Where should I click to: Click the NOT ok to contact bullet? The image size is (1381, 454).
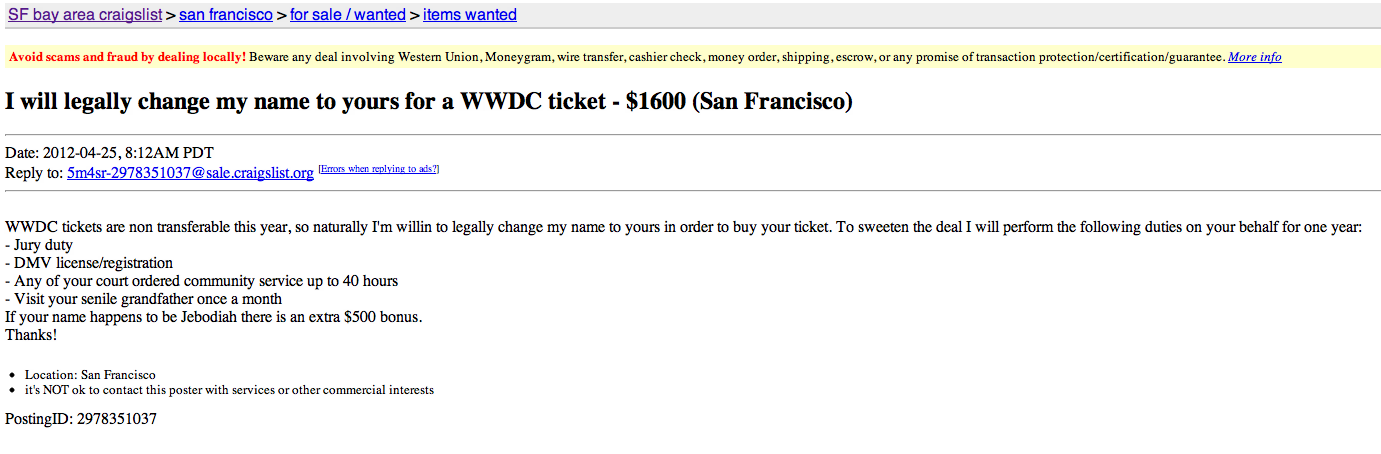click(x=229, y=390)
